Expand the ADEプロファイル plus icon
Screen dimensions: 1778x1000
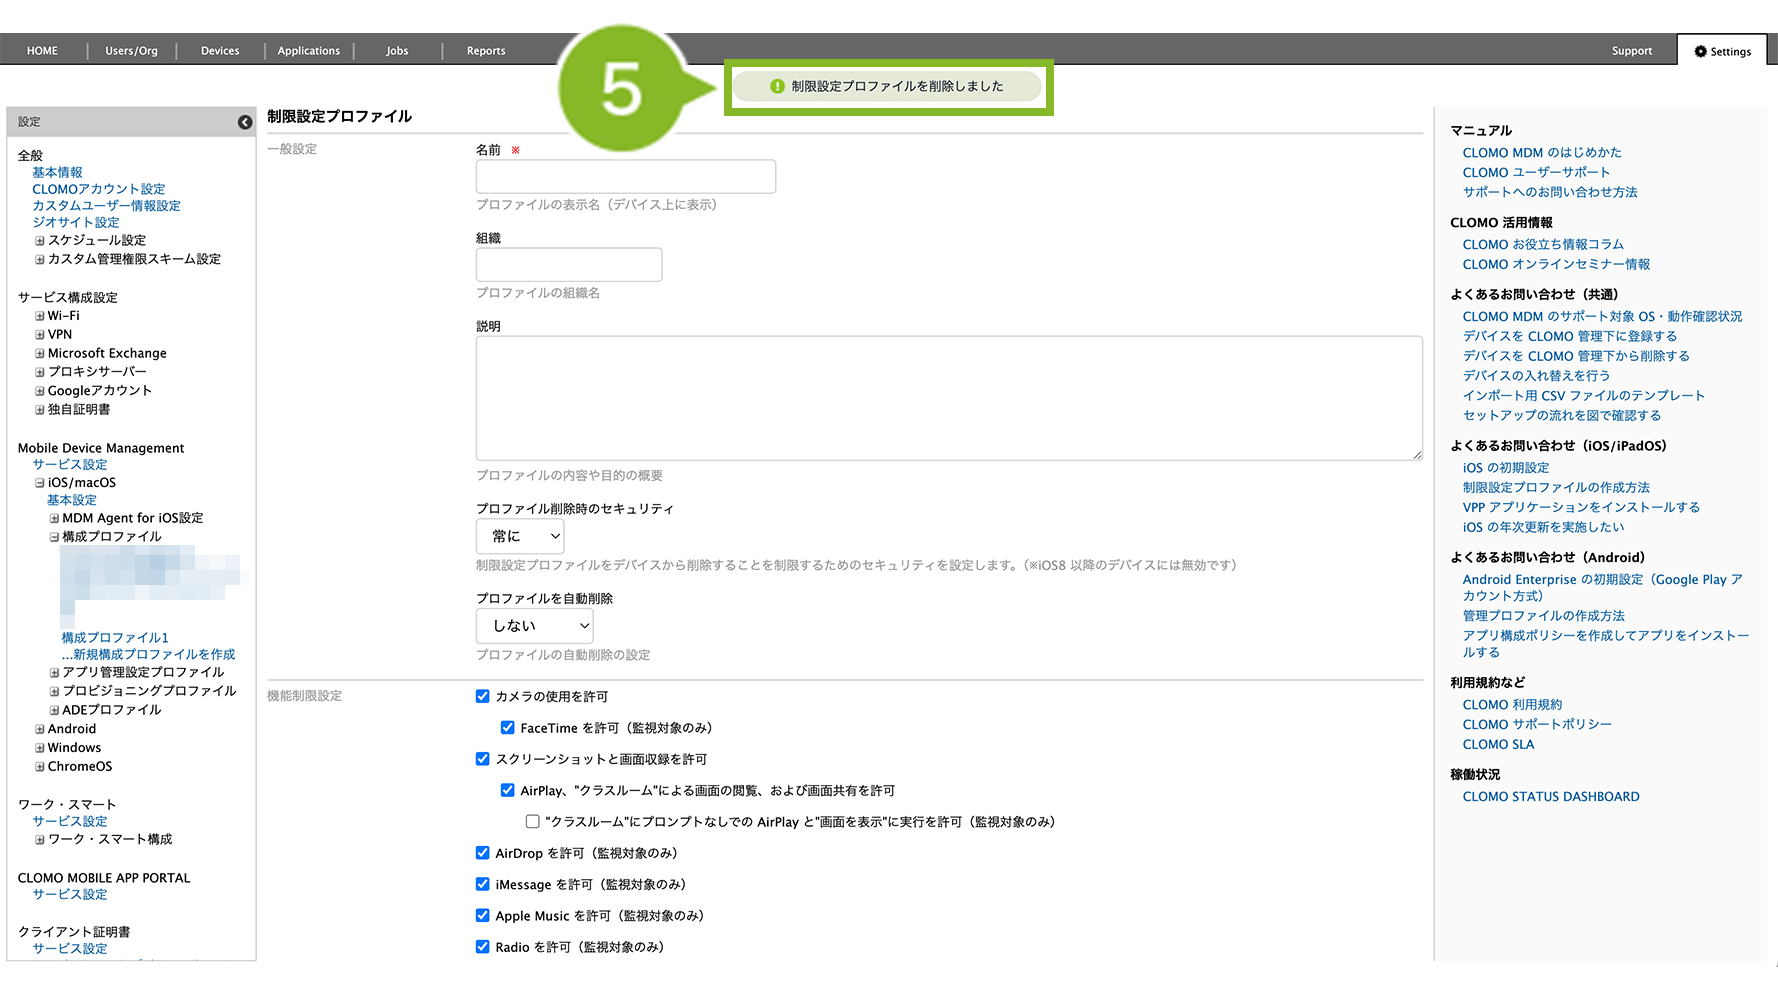(54, 710)
